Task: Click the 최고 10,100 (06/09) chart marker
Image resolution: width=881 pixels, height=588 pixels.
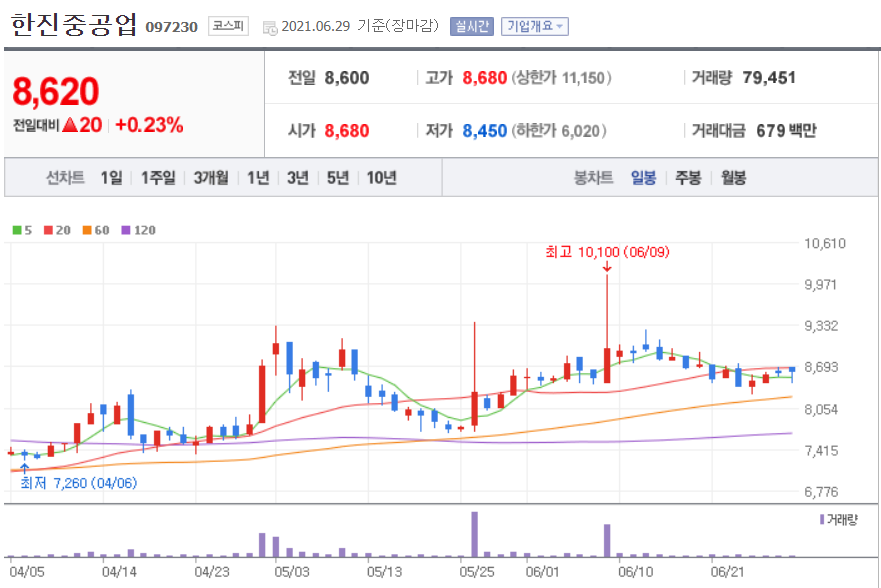Action: [607, 252]
